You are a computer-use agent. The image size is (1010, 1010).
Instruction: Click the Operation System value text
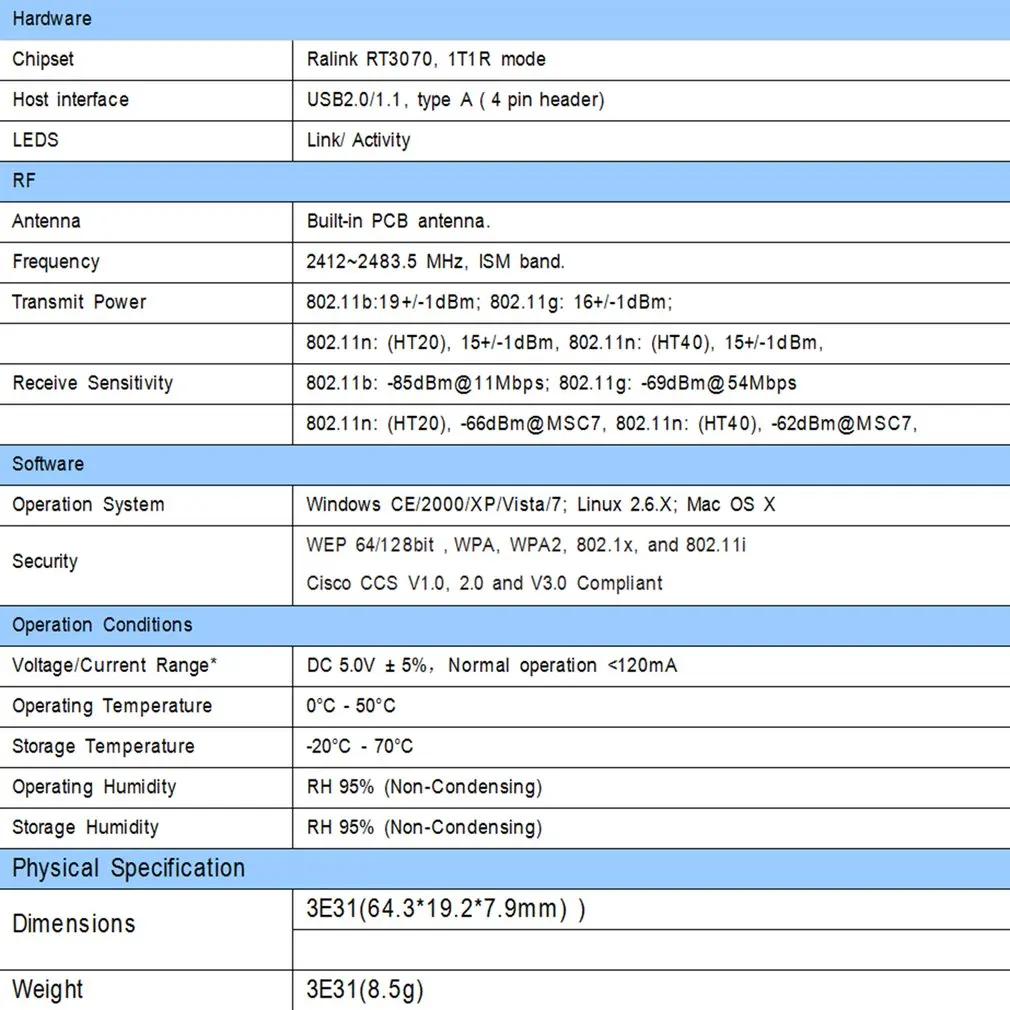(540, 504)
